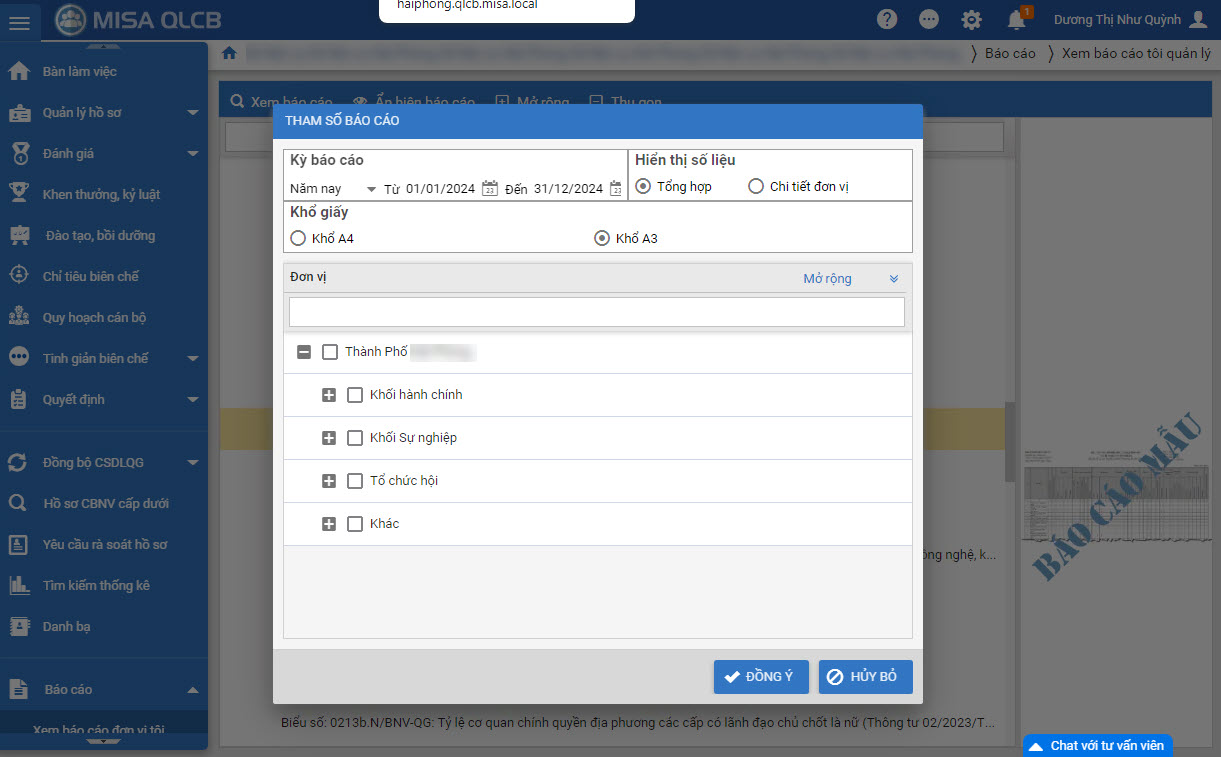Expand the Khối Sự nghiệp tree node
This screenshot has height=757, width=1221.
coord(329,438)
